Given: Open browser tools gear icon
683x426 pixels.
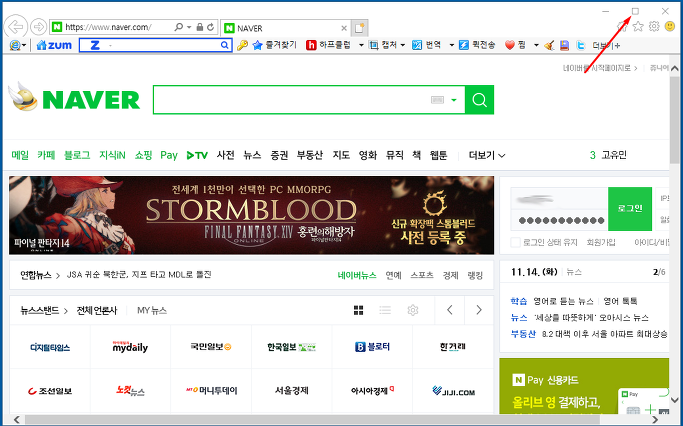Looking at the screenshot, I should [x=654, y=26].
